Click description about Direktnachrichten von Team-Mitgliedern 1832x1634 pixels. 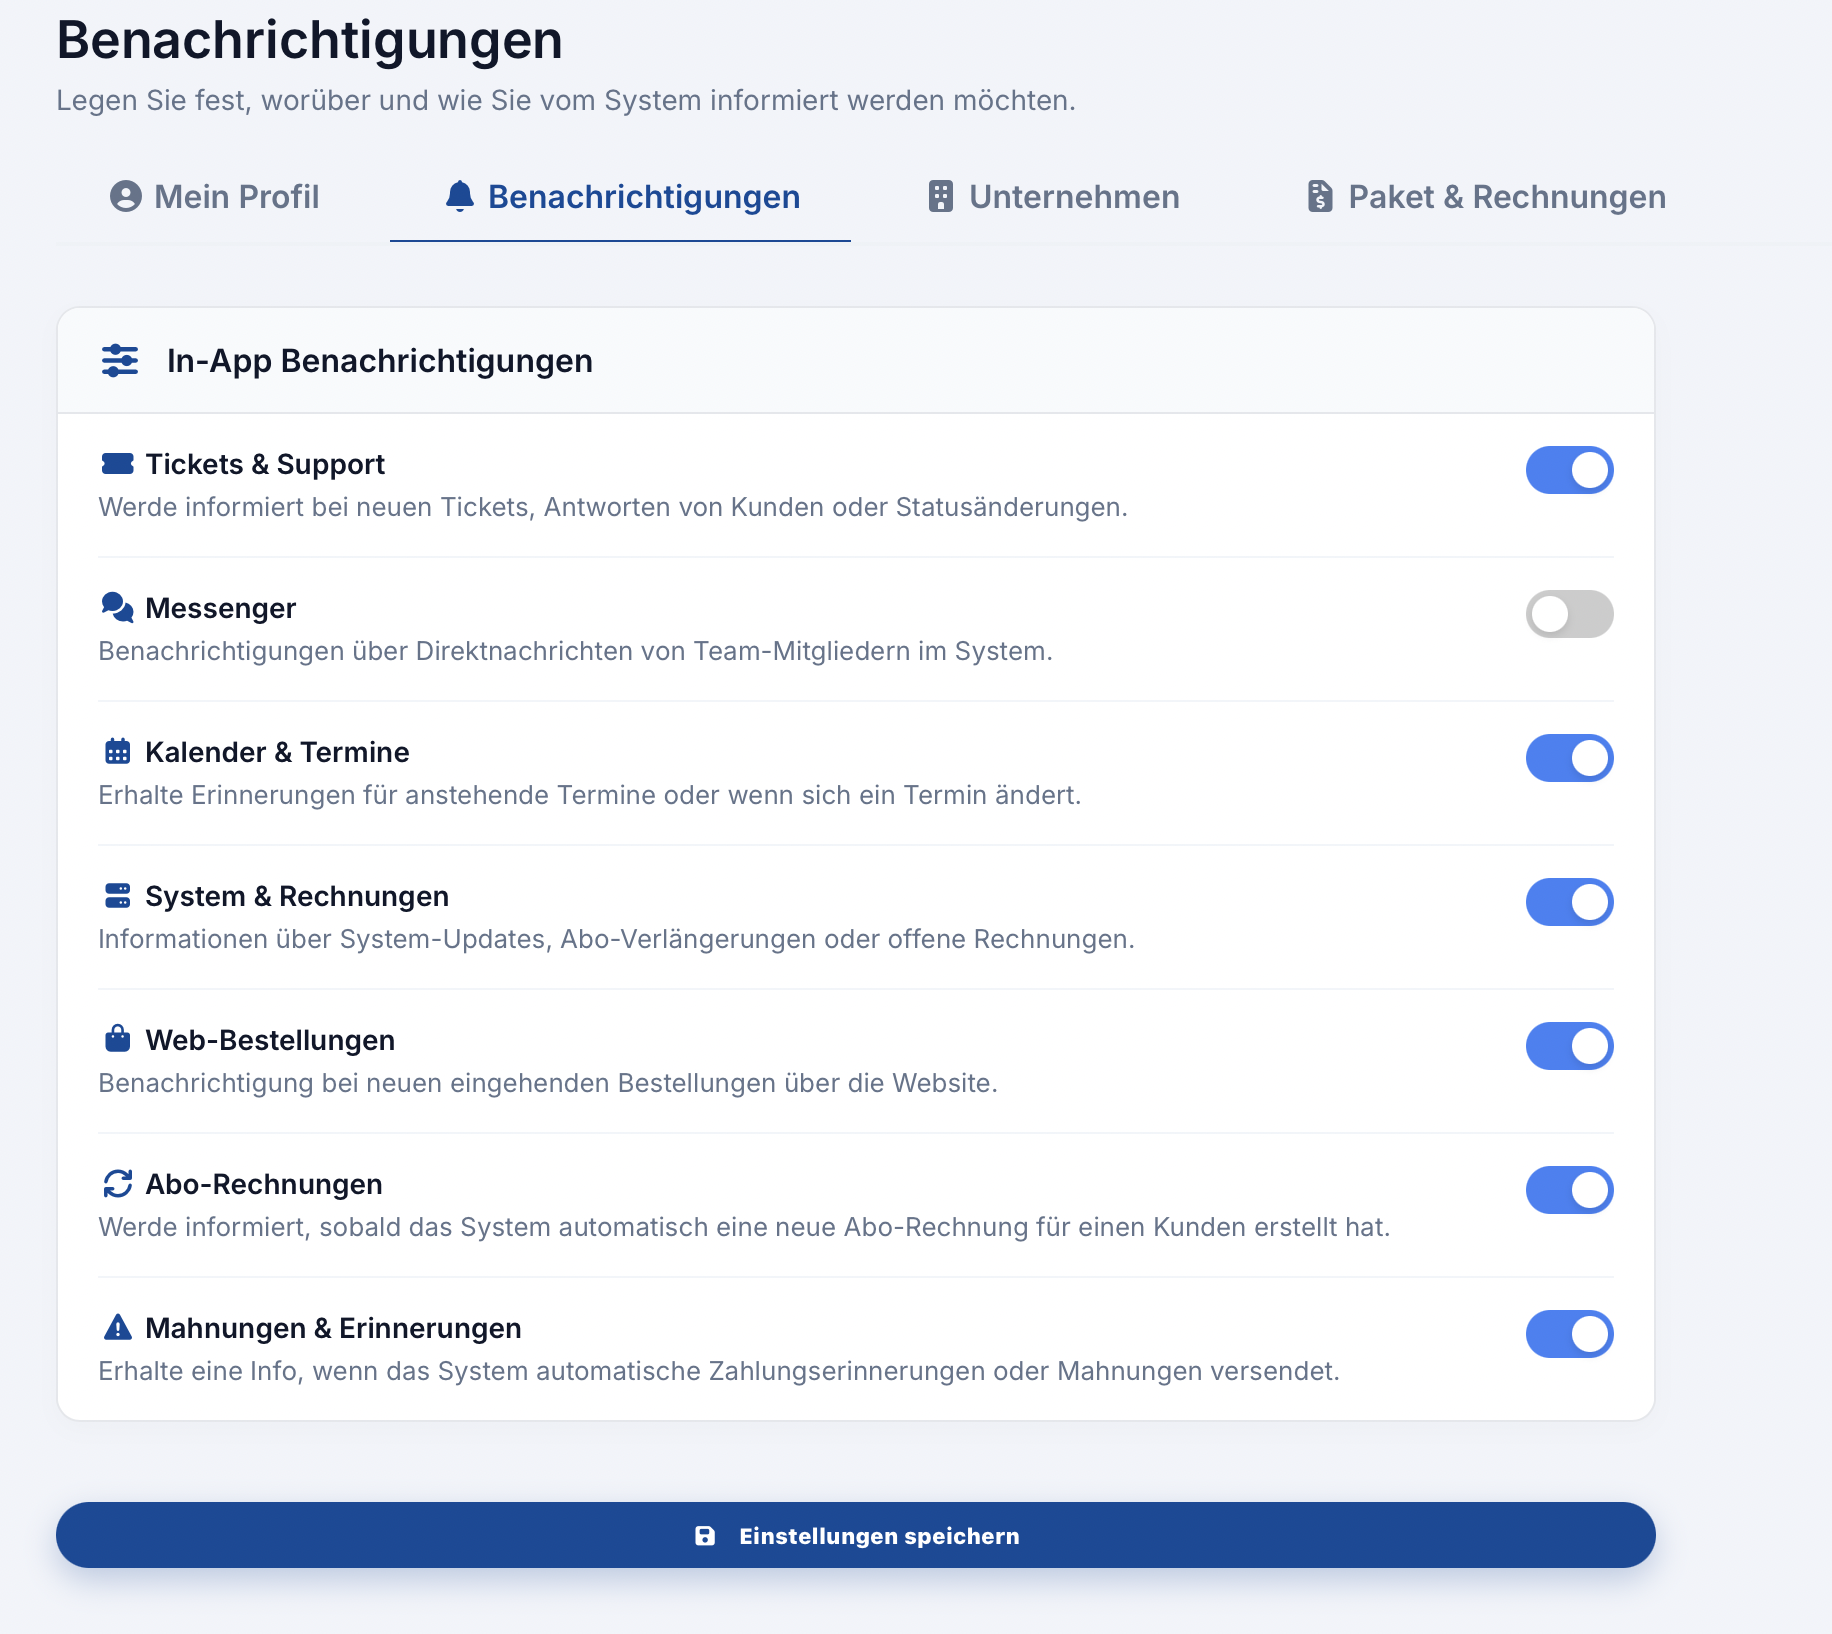576,651
